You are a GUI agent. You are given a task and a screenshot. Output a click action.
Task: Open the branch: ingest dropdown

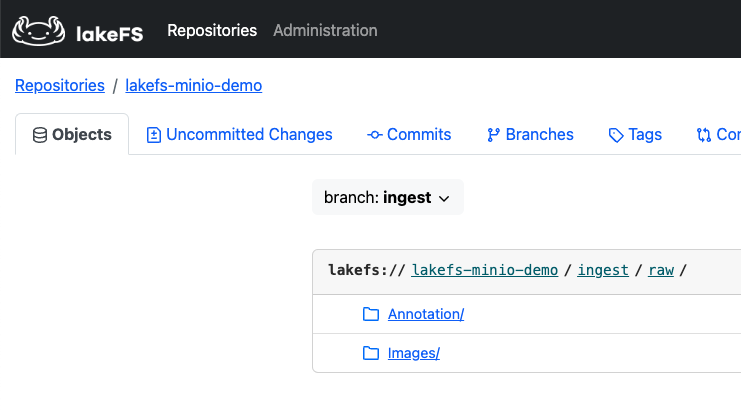pyautogui.click(x=387, y=198)
